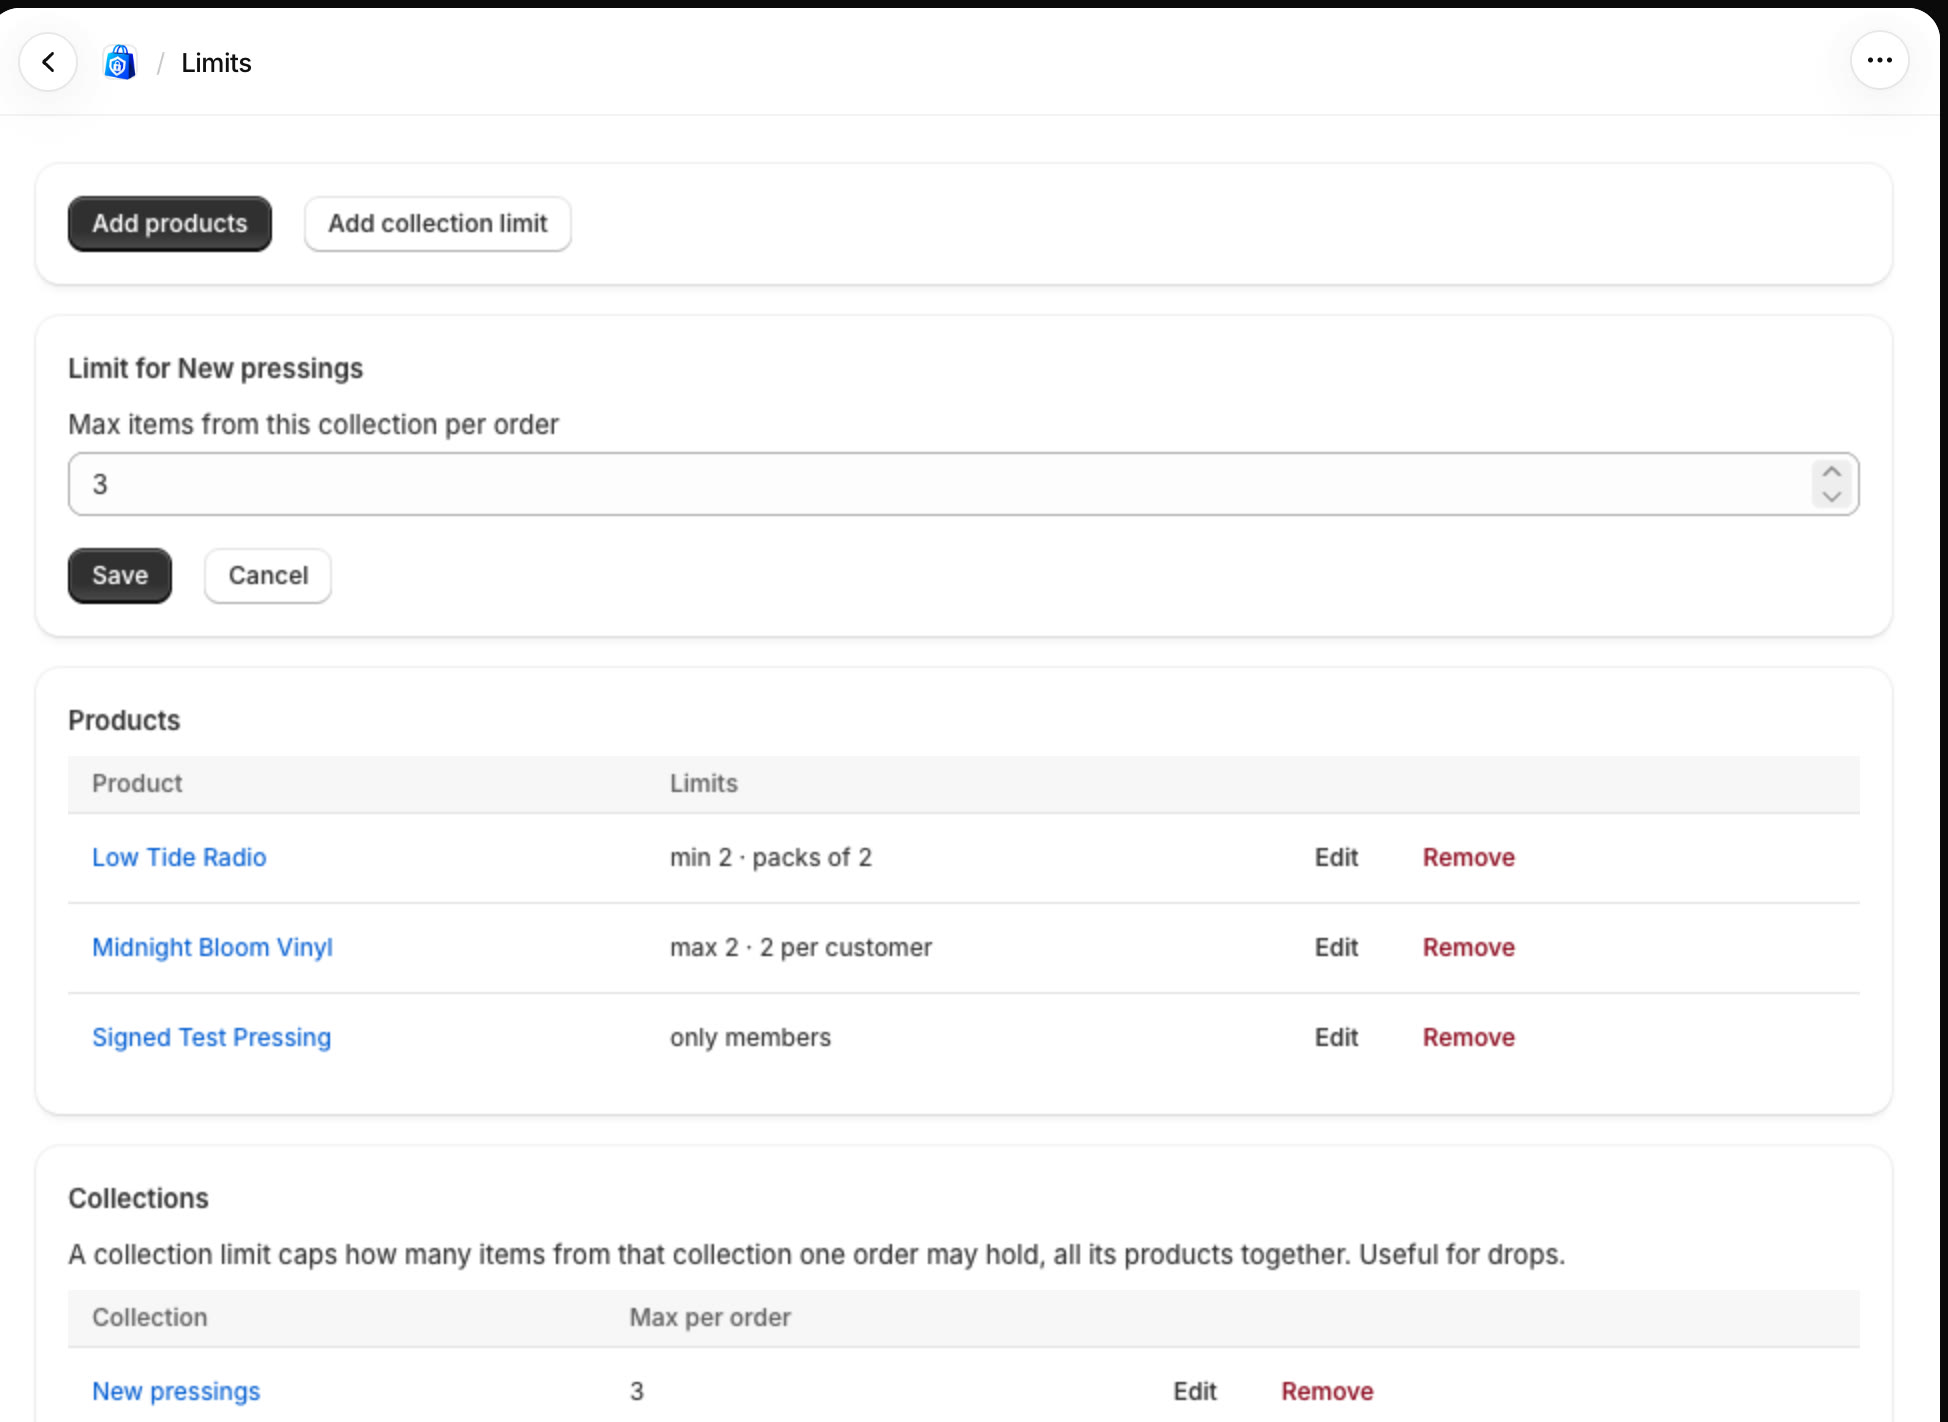Edit limits for Midnight Bloom Vinyl

coord(1336,947)
